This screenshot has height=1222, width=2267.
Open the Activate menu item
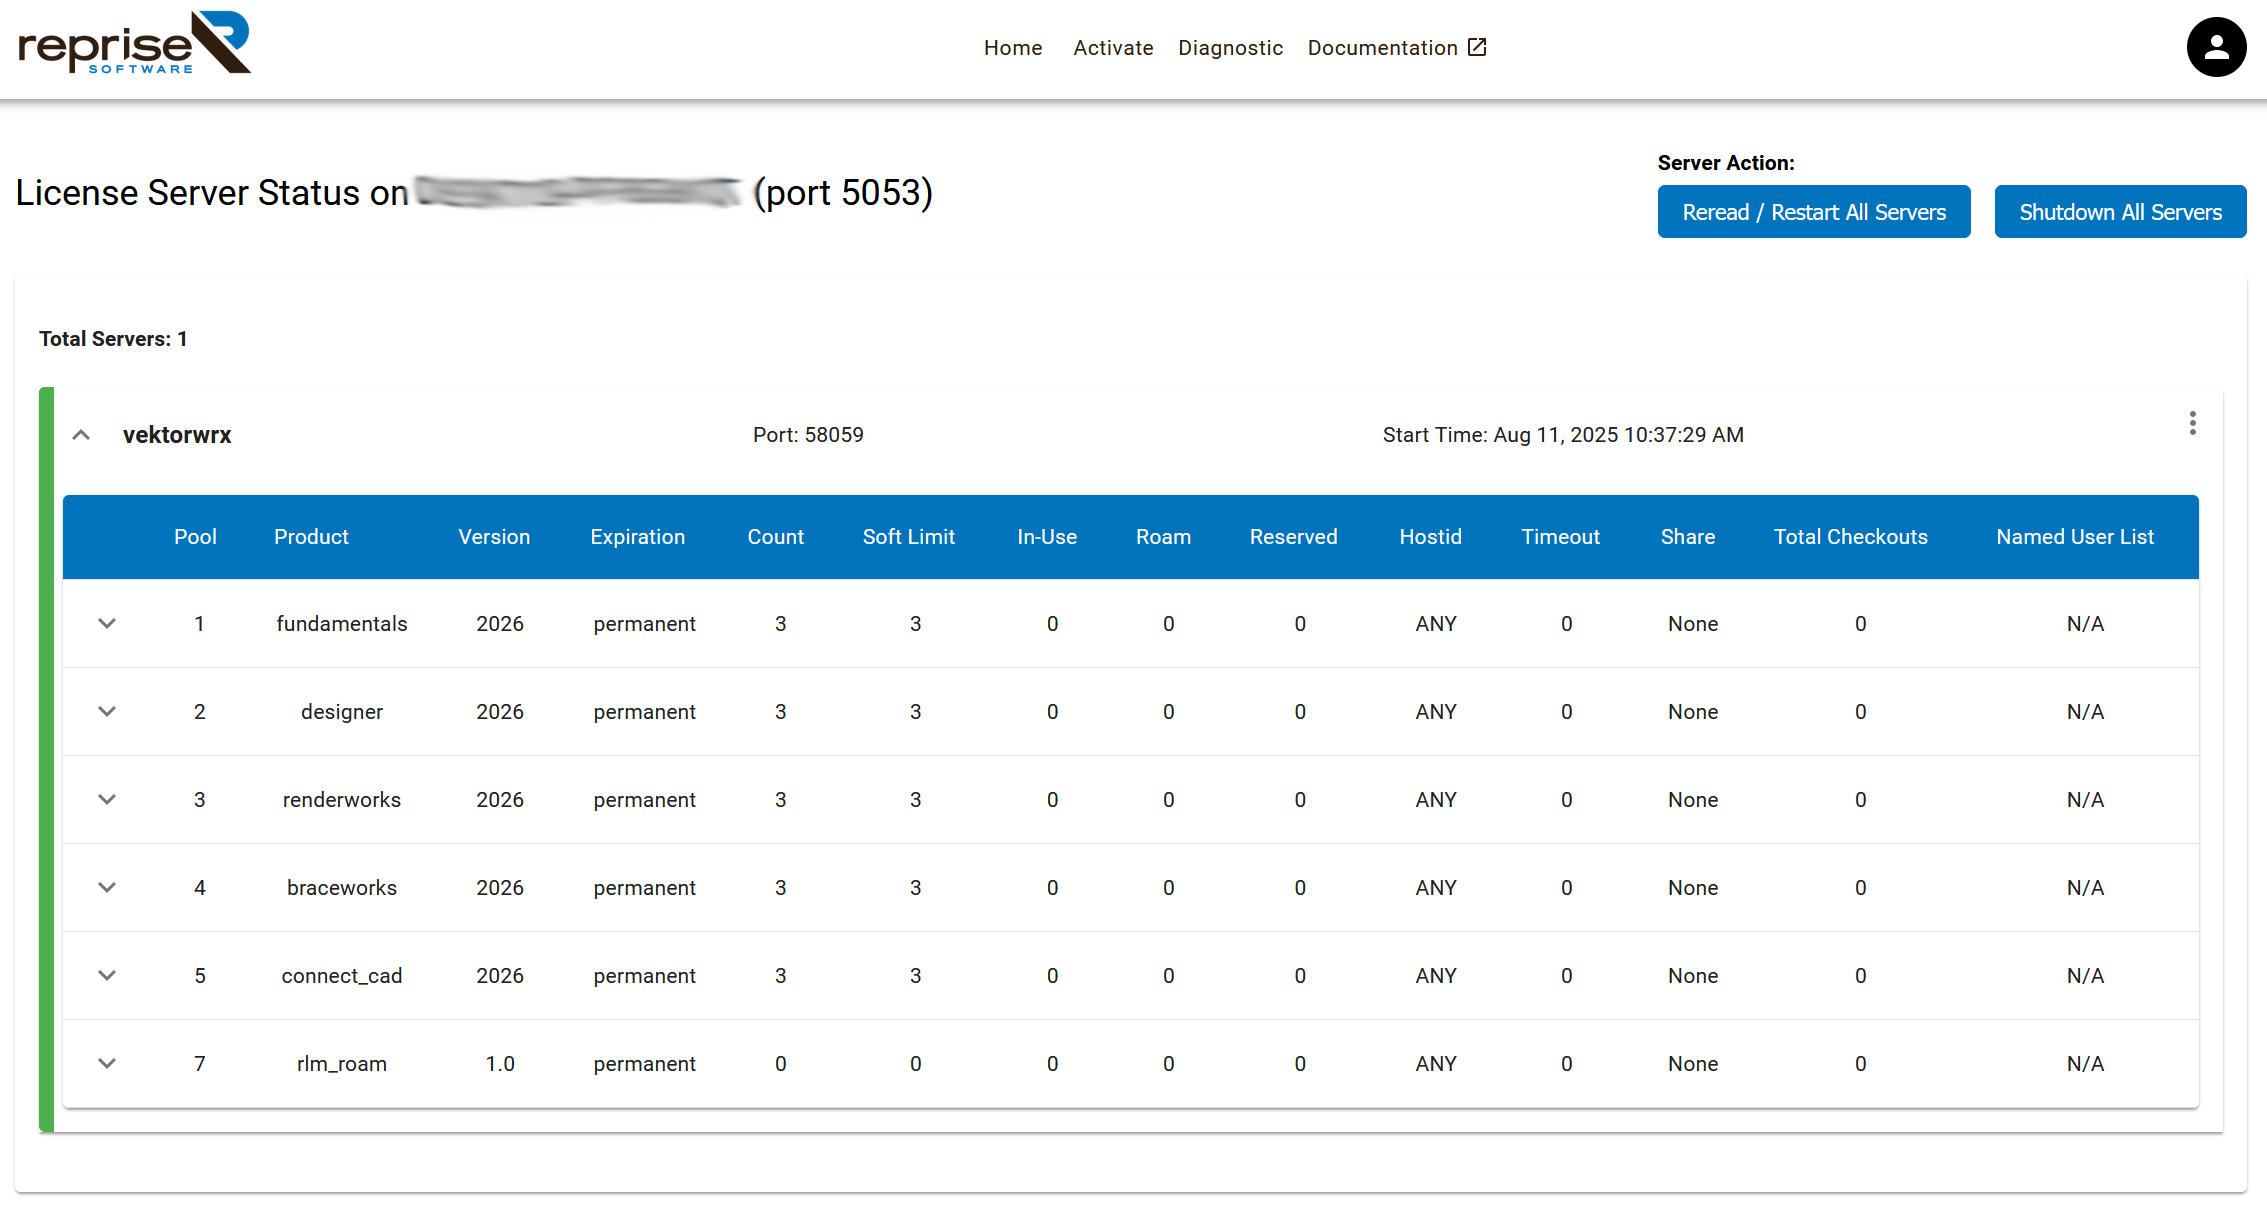(x=1112, y=48)
